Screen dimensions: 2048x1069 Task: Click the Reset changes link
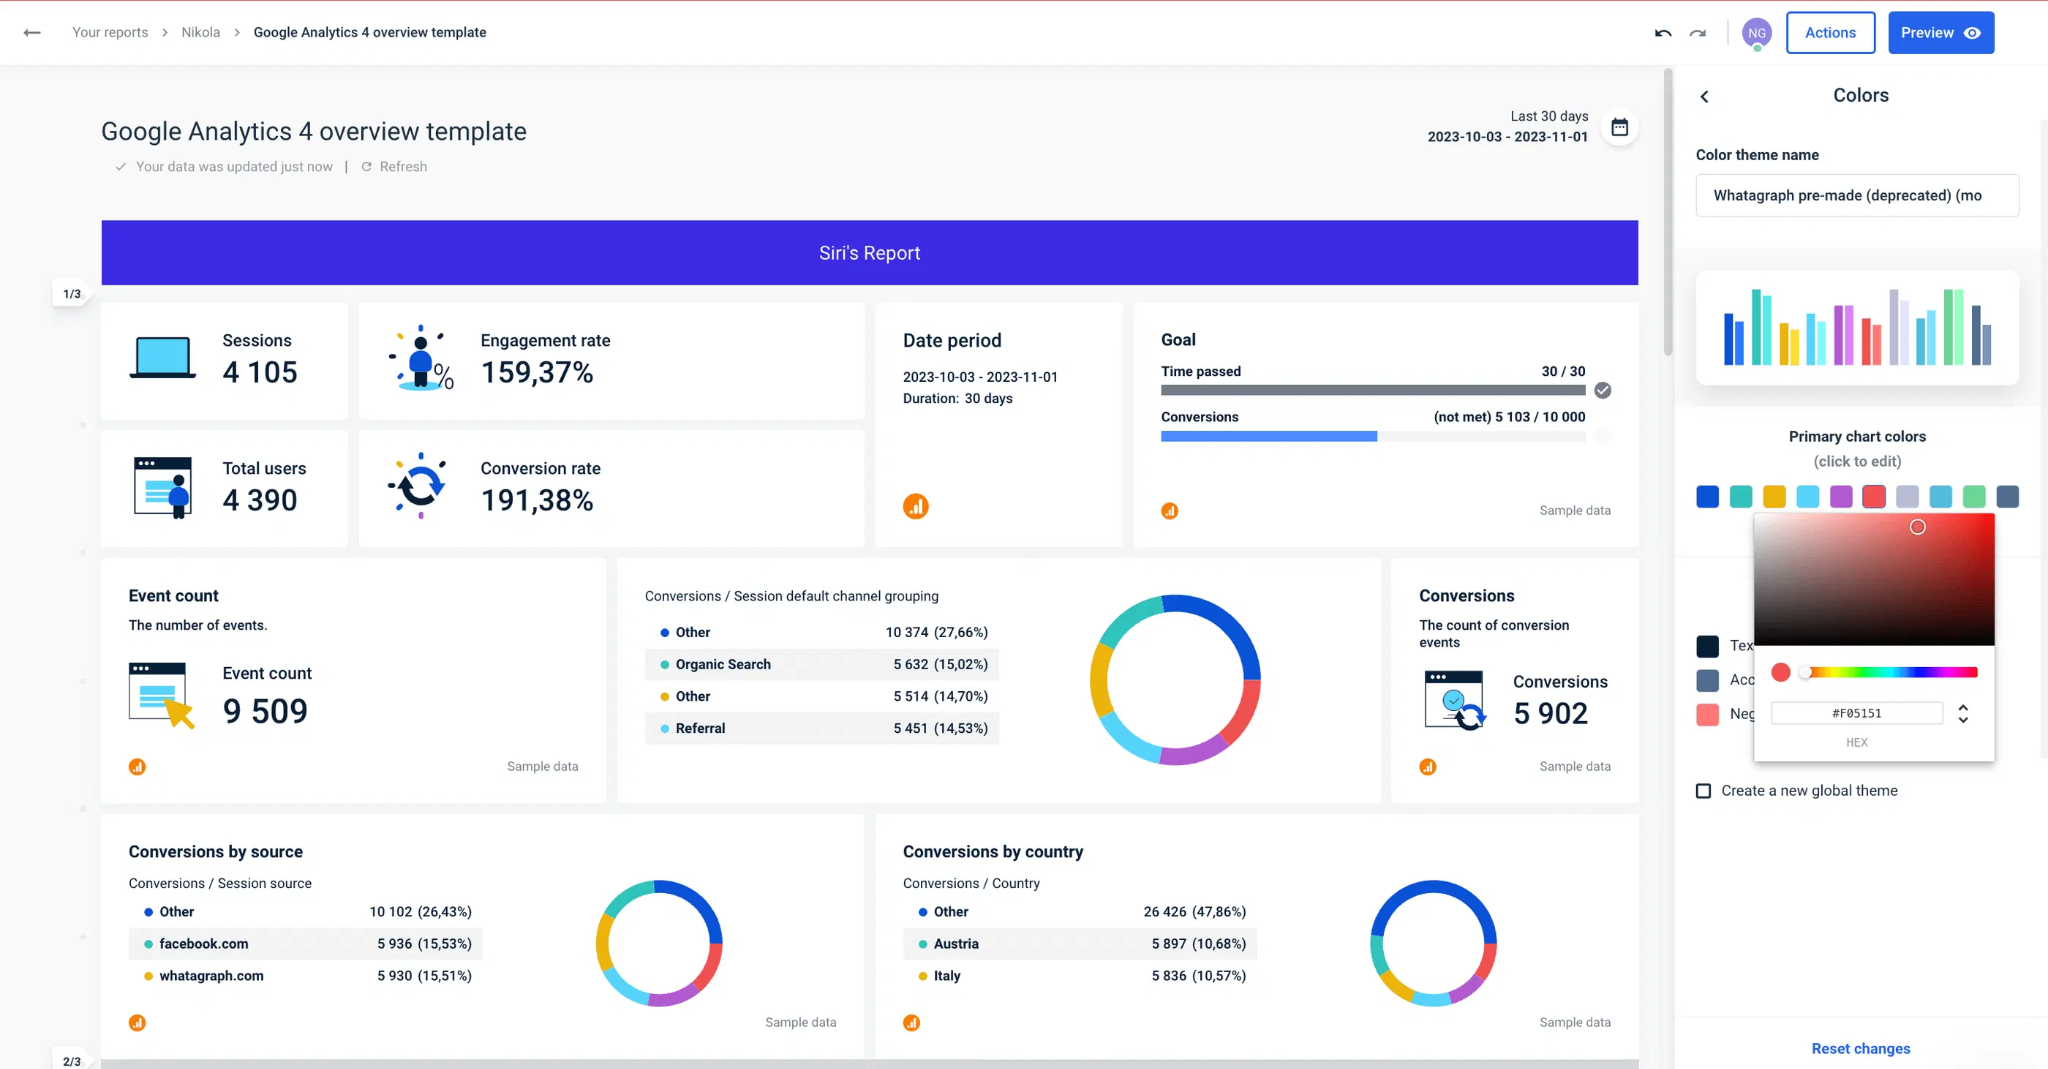pos(1860,1048)
